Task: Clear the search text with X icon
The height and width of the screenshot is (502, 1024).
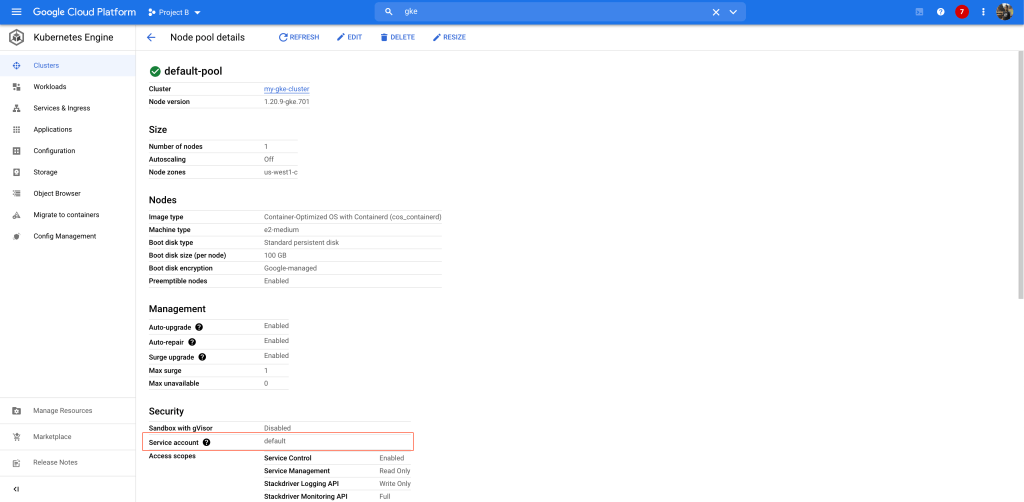Action: [x=715, y=12]
